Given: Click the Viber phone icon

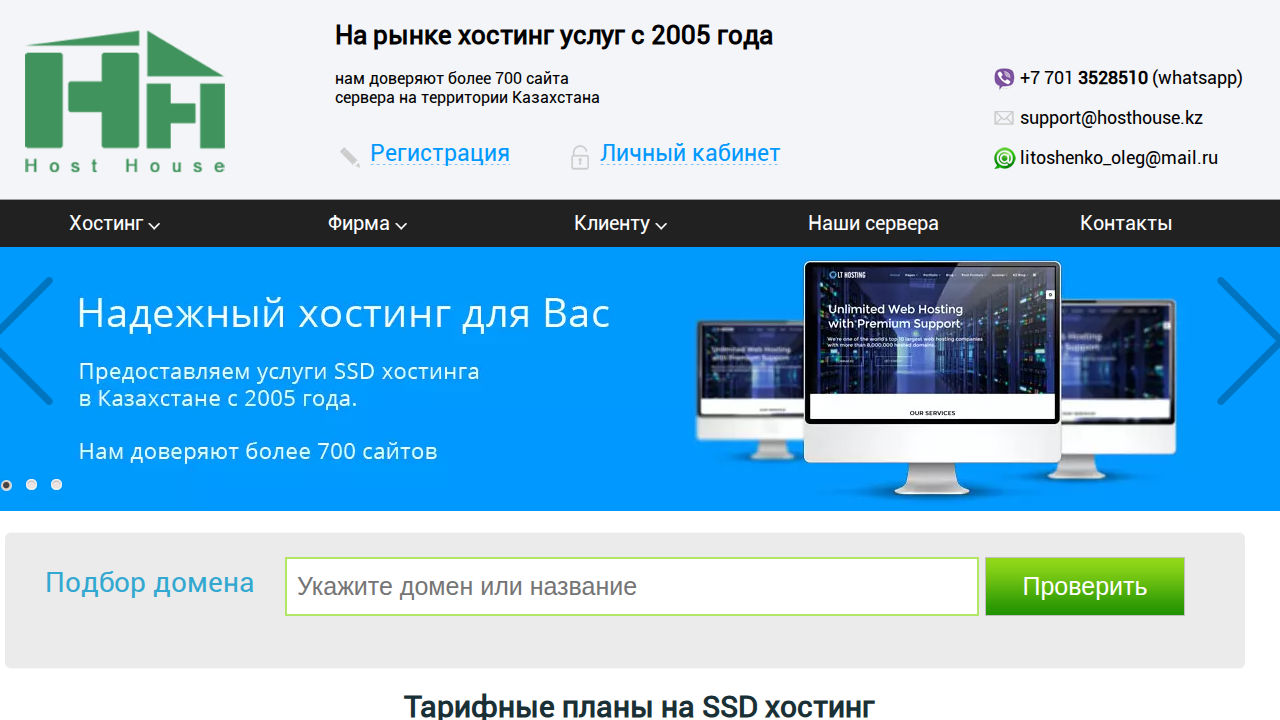Looking at the screenshot, I should 1004,78.
